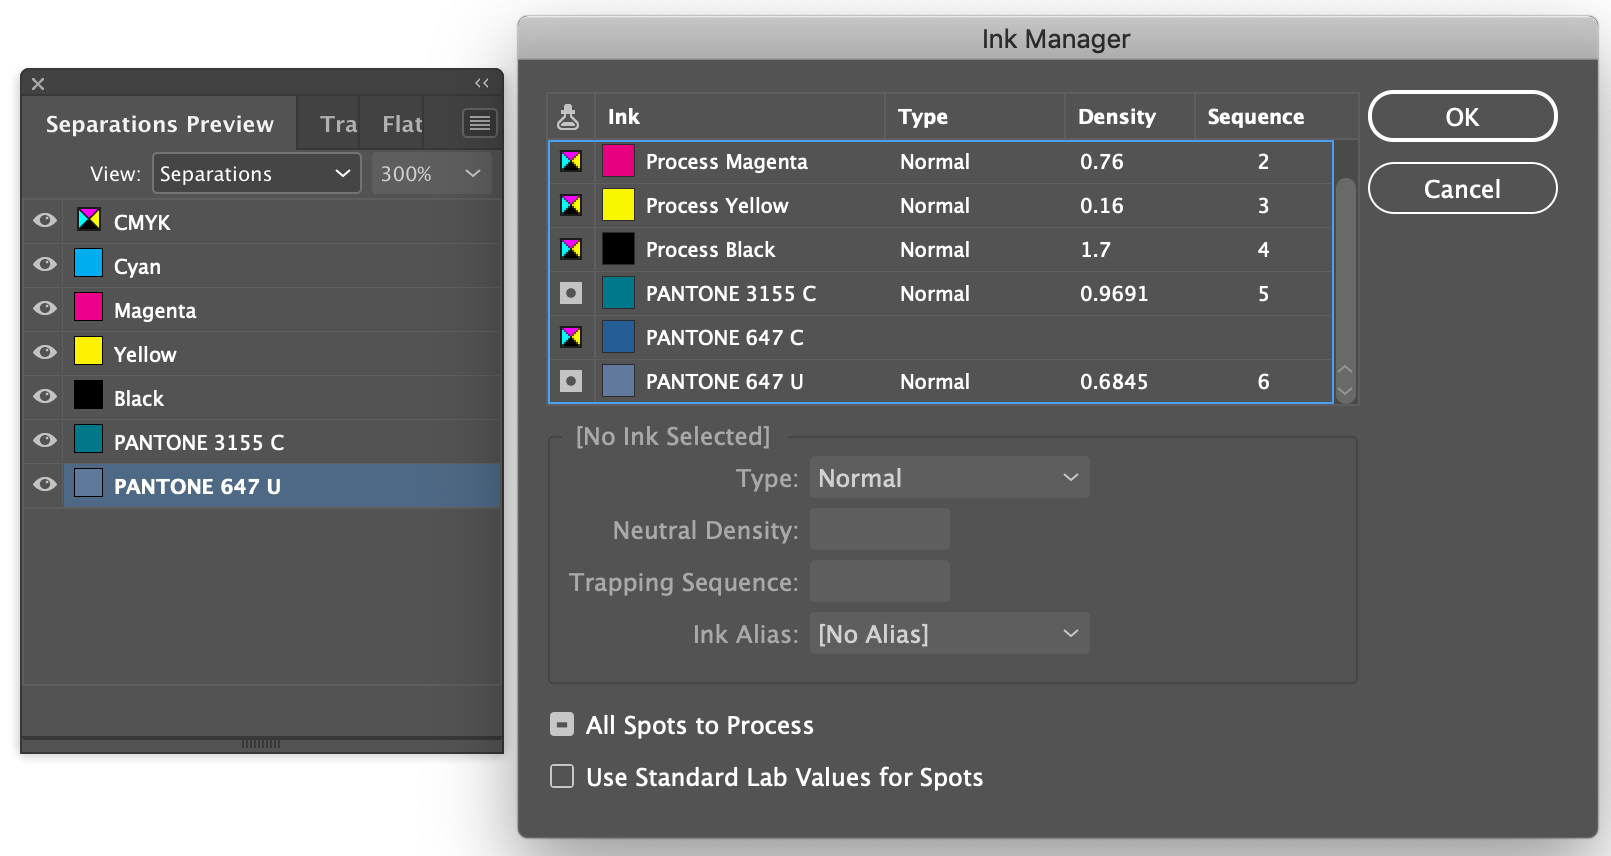Click the Process Magenta color swatch
Screen dimensions: 1611x856
tap(618, 161)
